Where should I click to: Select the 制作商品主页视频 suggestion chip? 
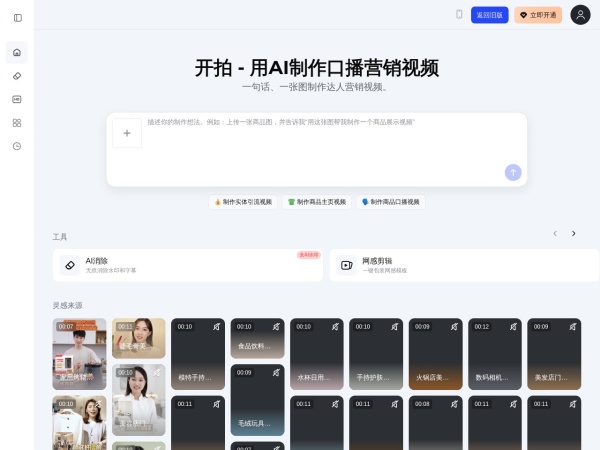coord(317,202)
